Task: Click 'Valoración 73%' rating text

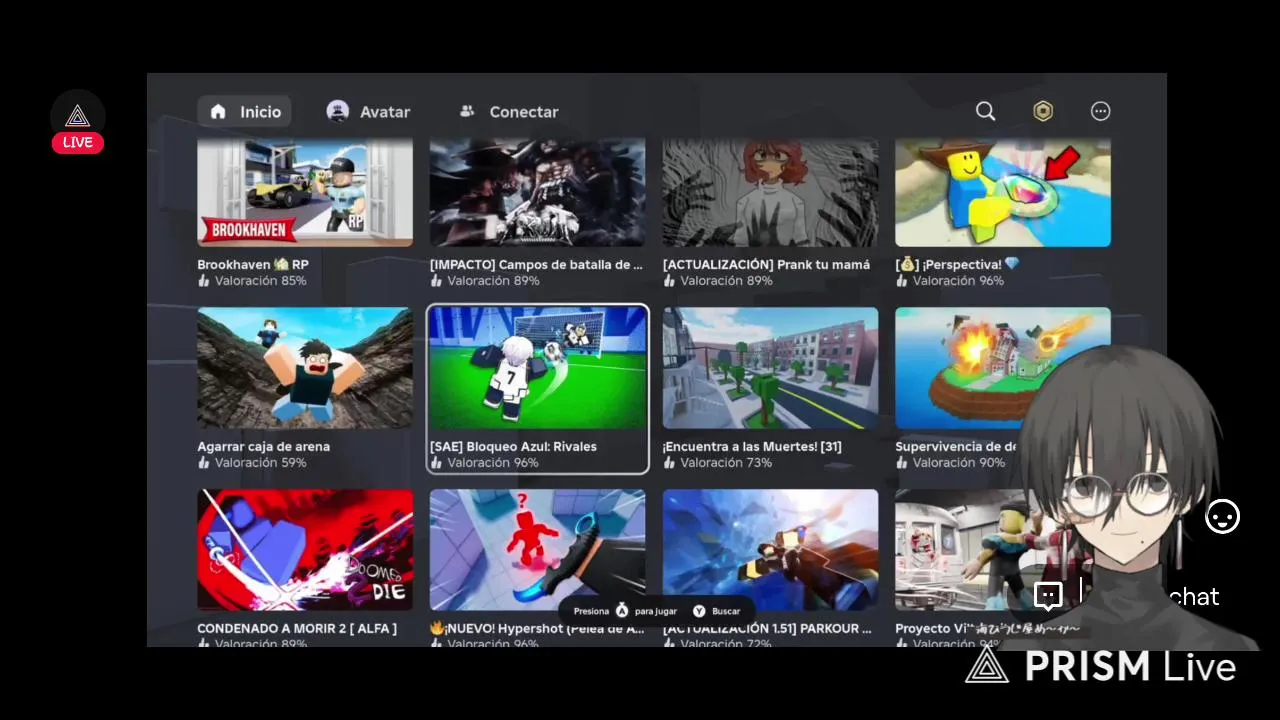Action: [726, 463]
